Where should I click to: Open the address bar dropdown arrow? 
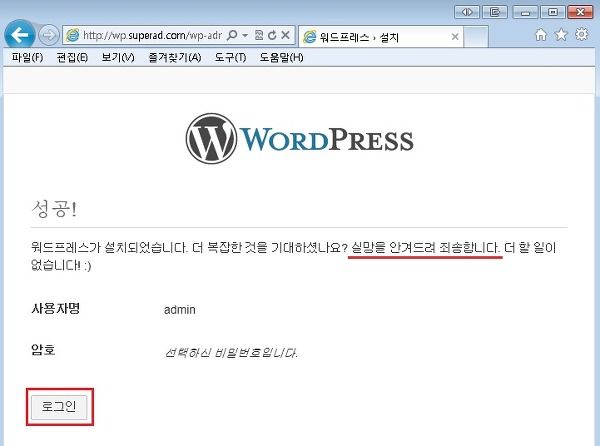[245, 36]
